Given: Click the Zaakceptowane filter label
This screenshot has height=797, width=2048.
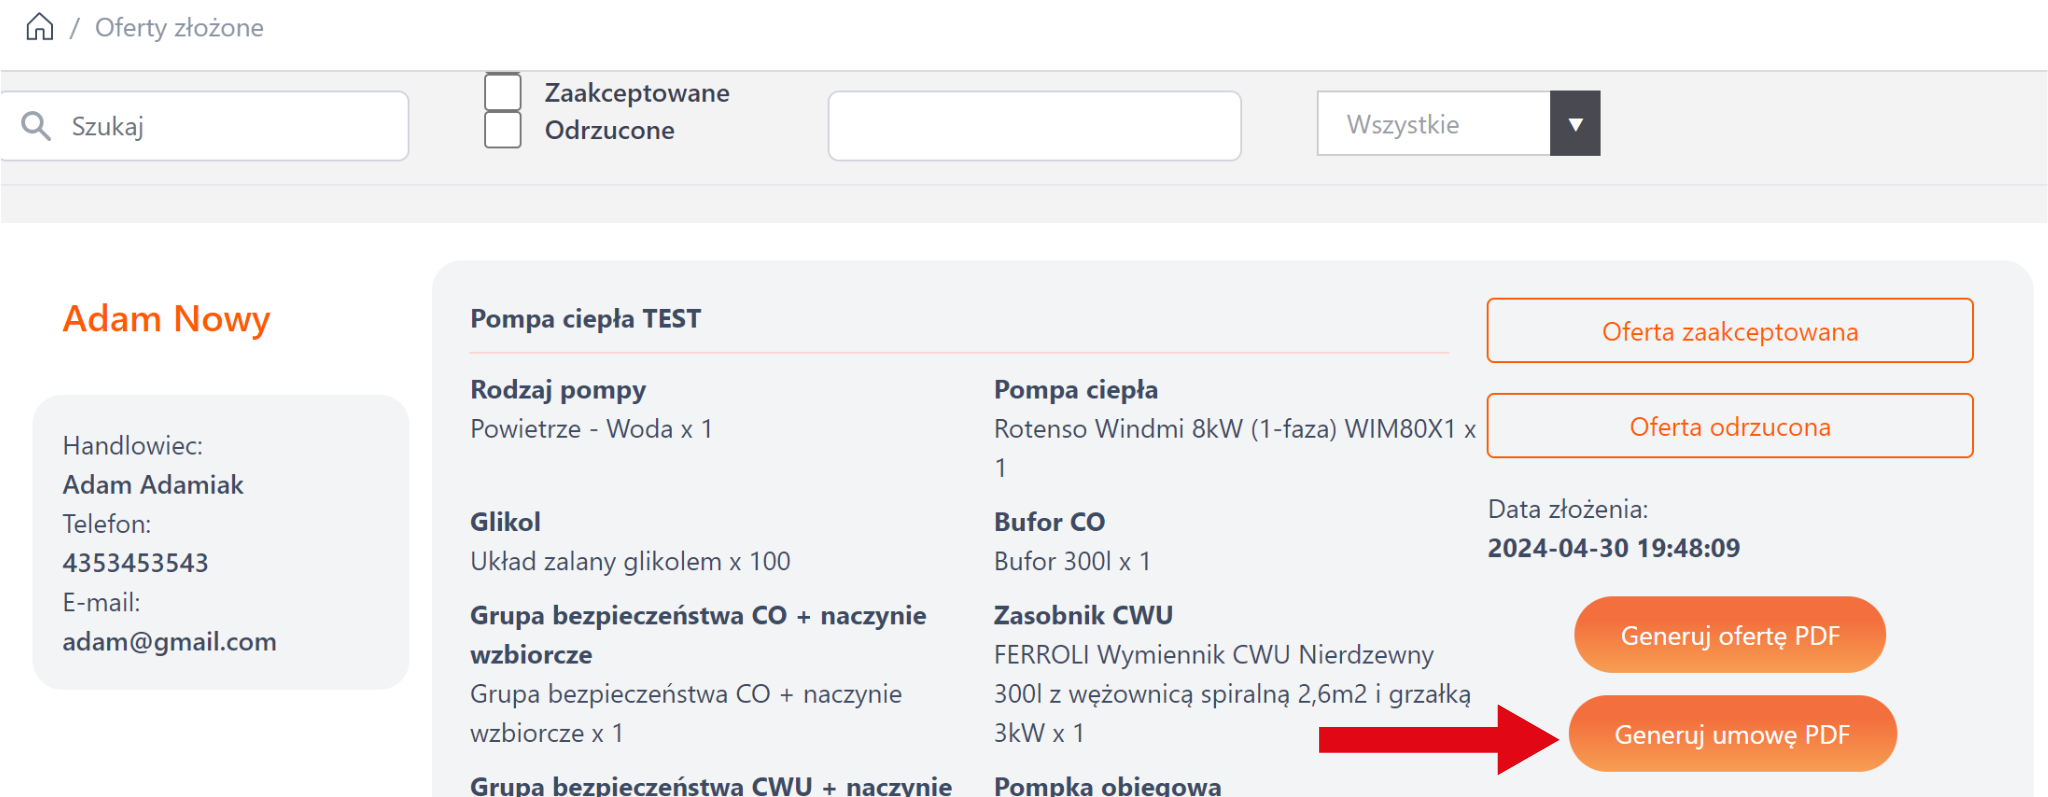Looking at the screenshot, I should coord(637,93).
